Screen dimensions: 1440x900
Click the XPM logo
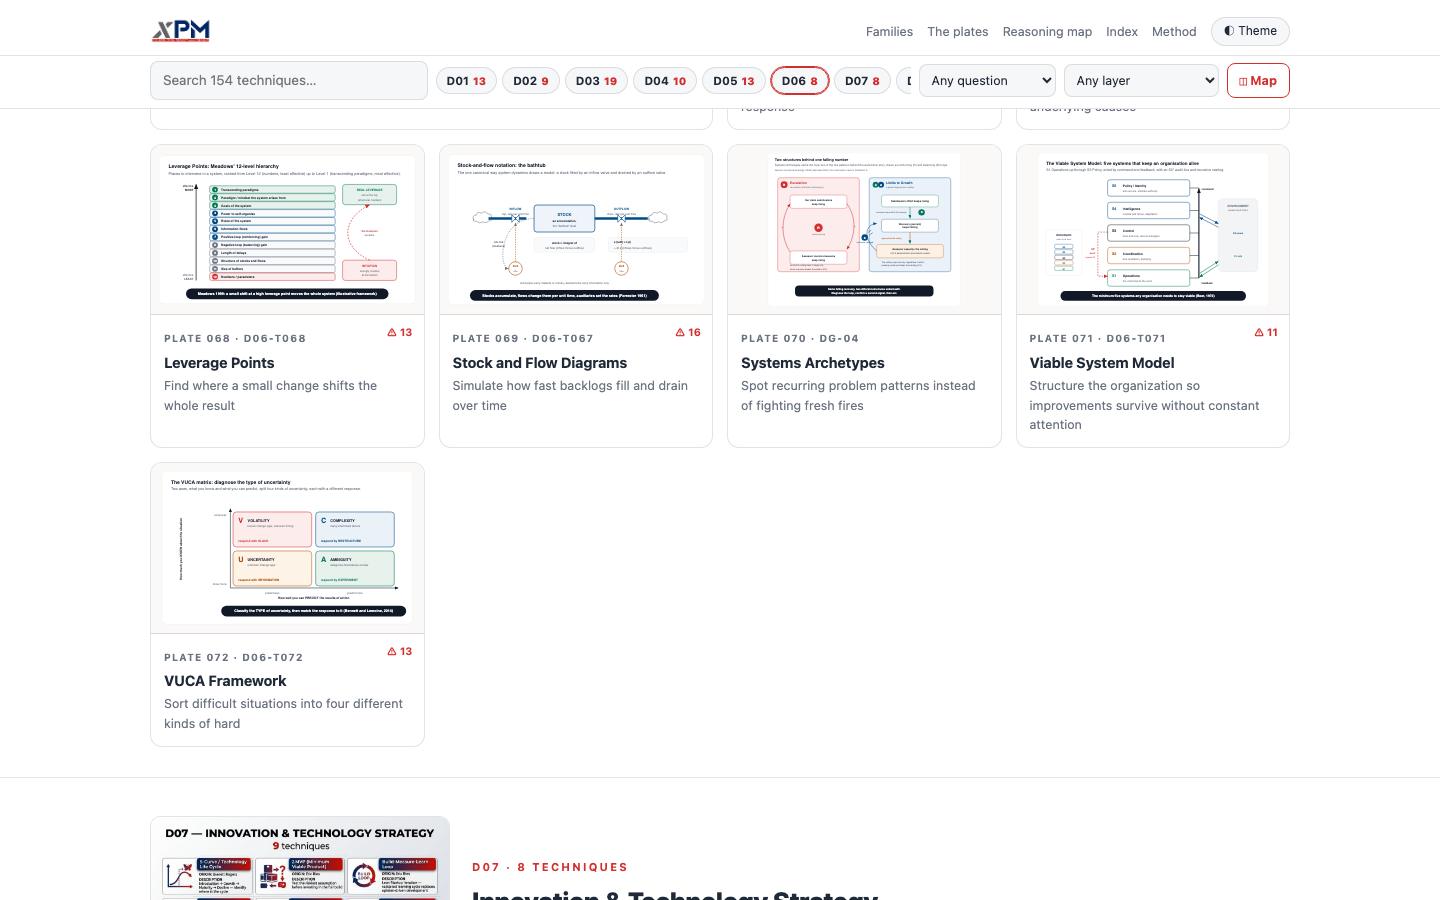click(x=181, y=31)
